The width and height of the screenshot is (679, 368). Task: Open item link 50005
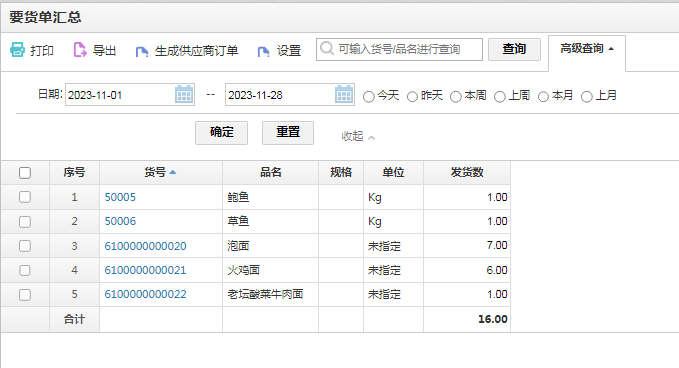click(120, 197)
